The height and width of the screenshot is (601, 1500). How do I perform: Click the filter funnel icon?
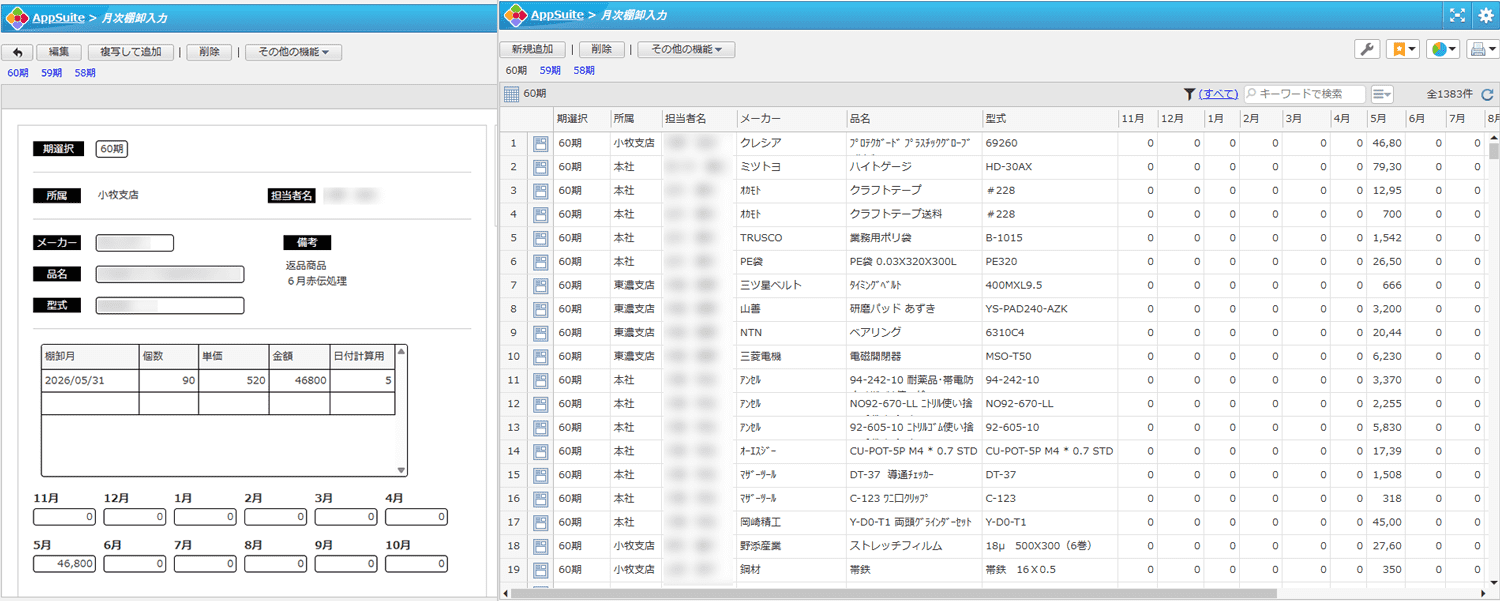coord(1189,94)
